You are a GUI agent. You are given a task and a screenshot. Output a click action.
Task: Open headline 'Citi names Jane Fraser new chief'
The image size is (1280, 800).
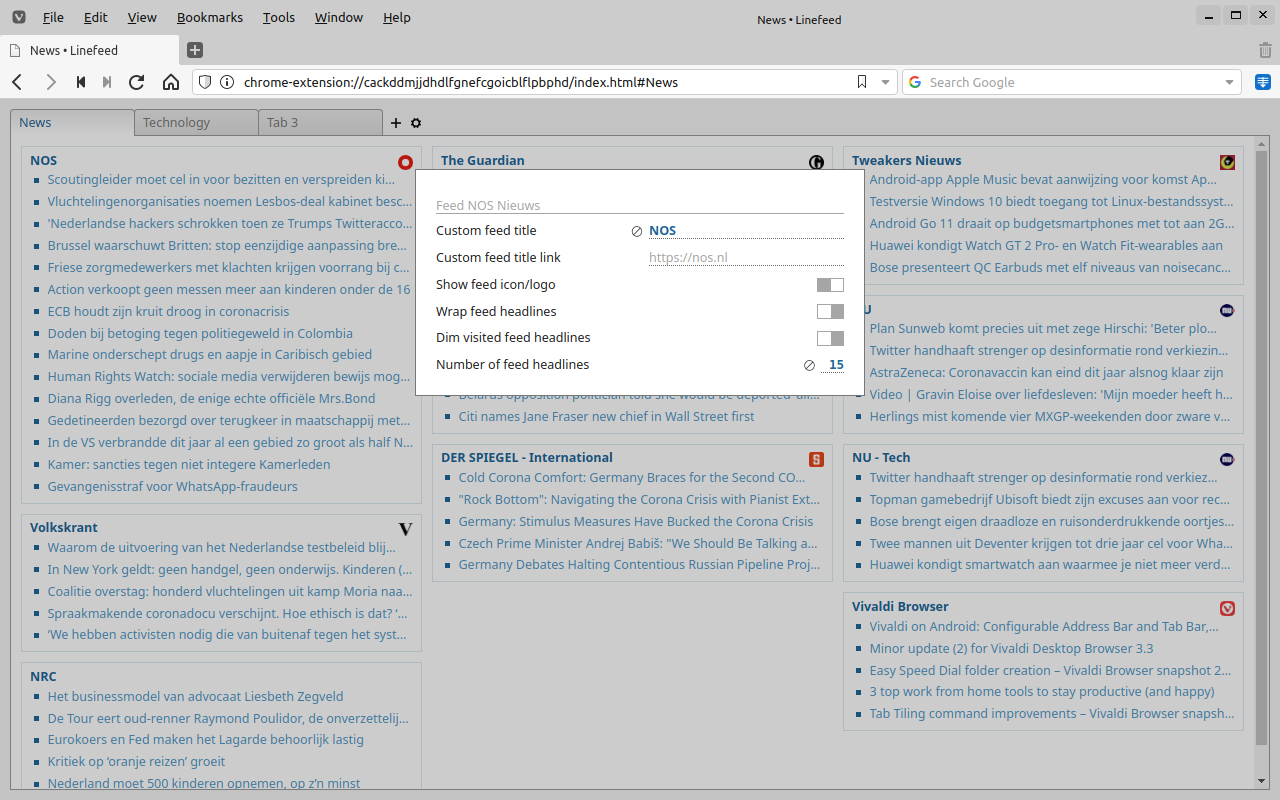click(x=606, y=416)
